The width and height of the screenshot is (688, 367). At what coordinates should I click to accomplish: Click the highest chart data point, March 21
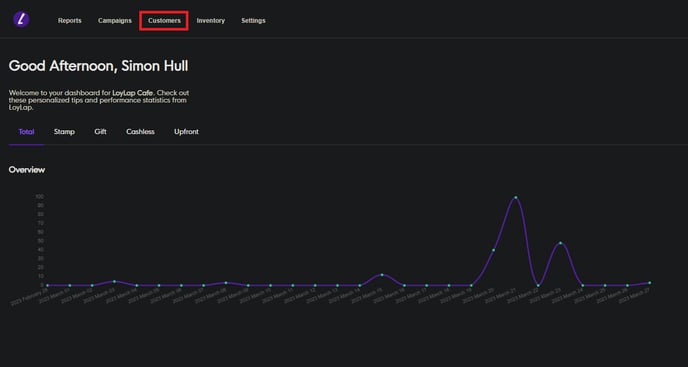pos(516,198)
